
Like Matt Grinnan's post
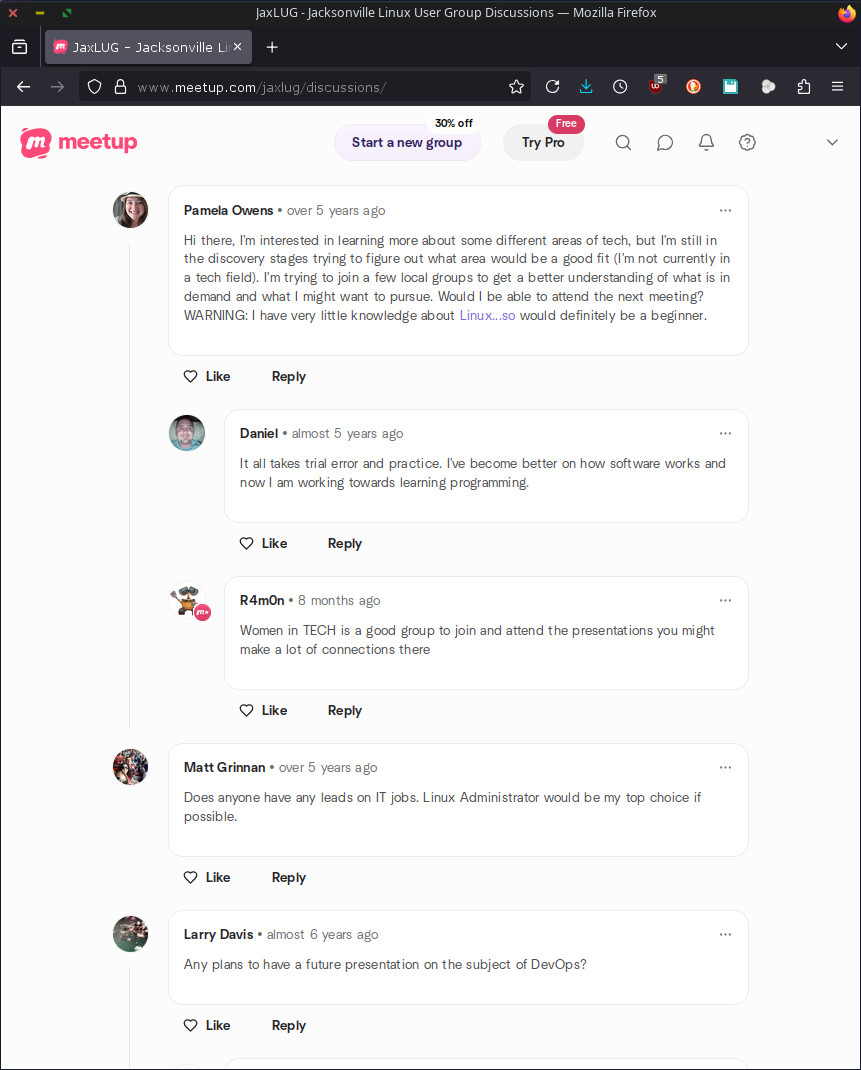pos(207,878)
